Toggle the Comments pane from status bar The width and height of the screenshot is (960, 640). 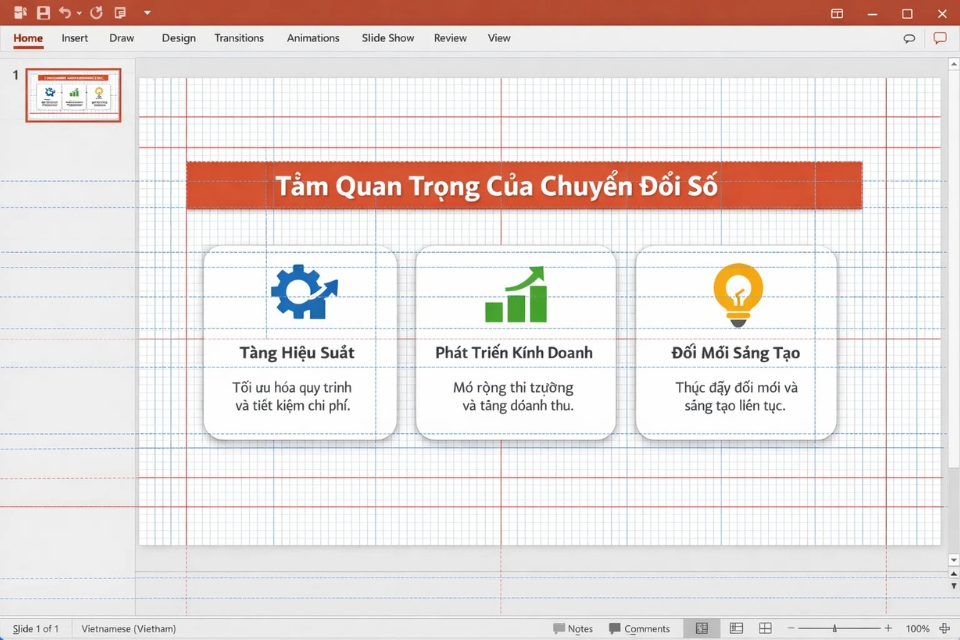pyautogui.click(x=641, y=628)
